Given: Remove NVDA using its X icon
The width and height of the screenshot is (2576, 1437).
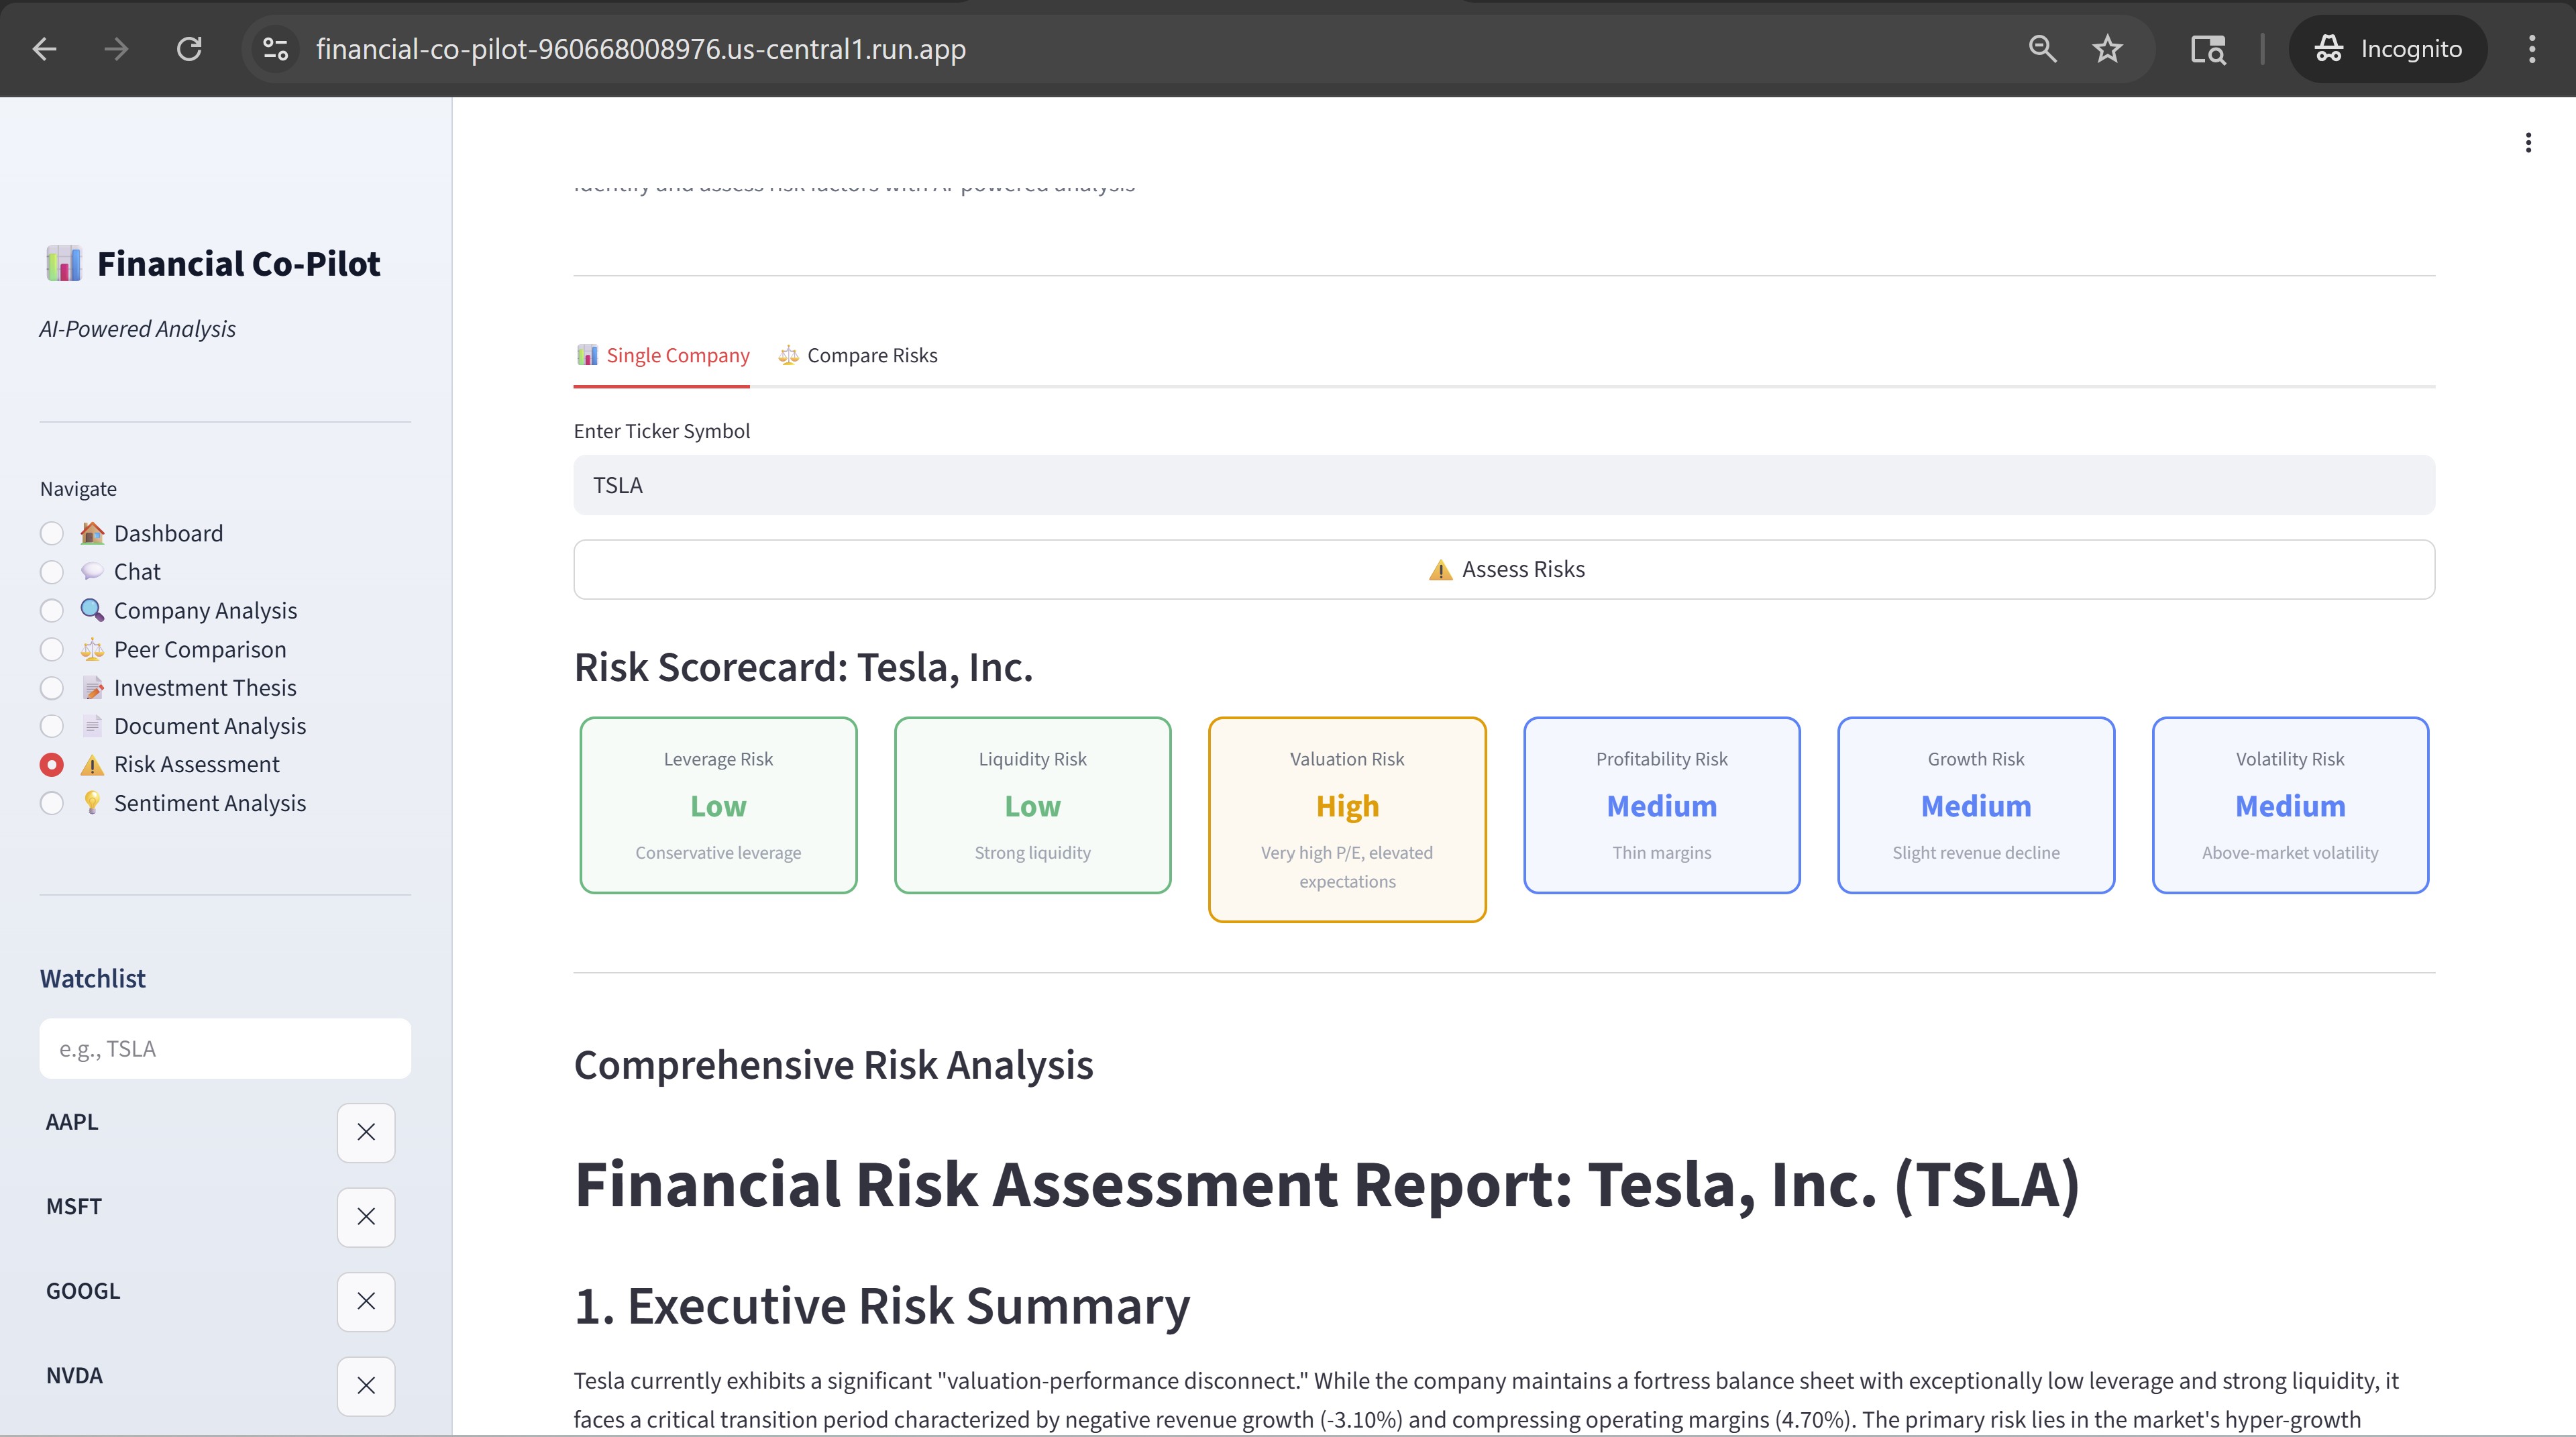Looking at the screenshot, I should tap(366, 1385).
